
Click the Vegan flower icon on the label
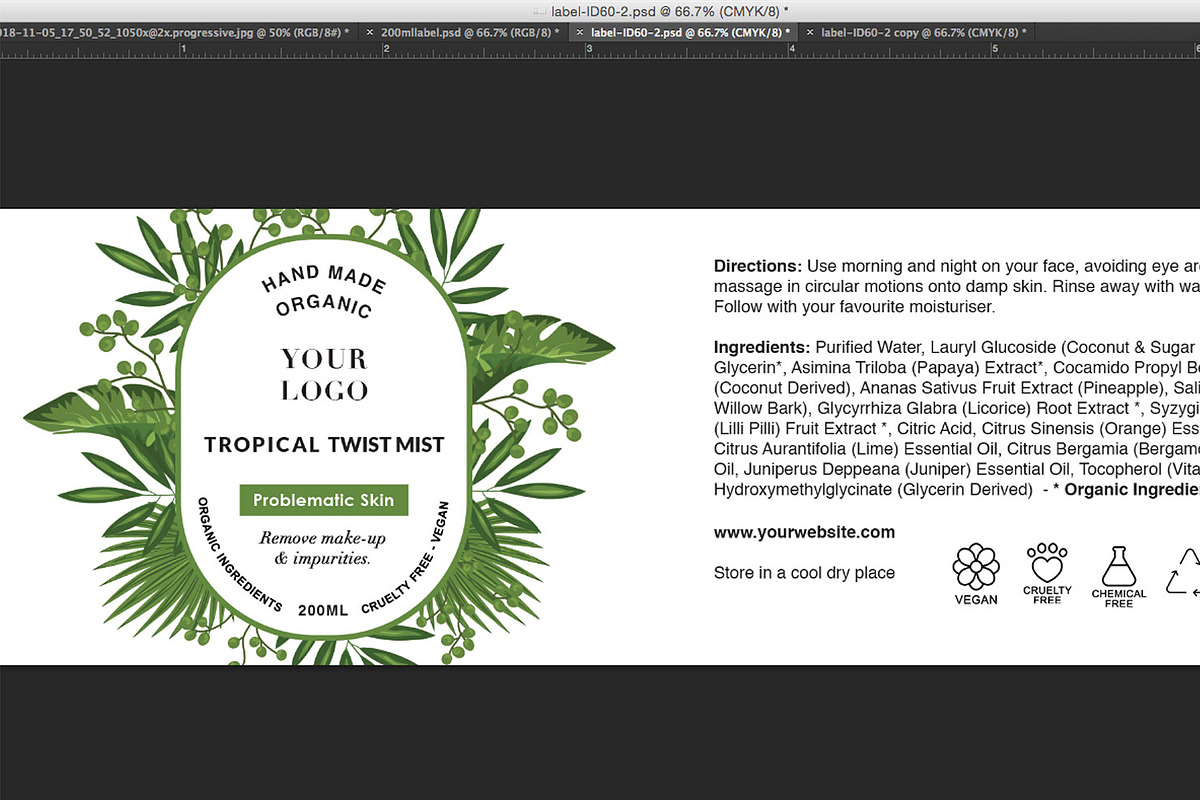click(x=975, y=568)
